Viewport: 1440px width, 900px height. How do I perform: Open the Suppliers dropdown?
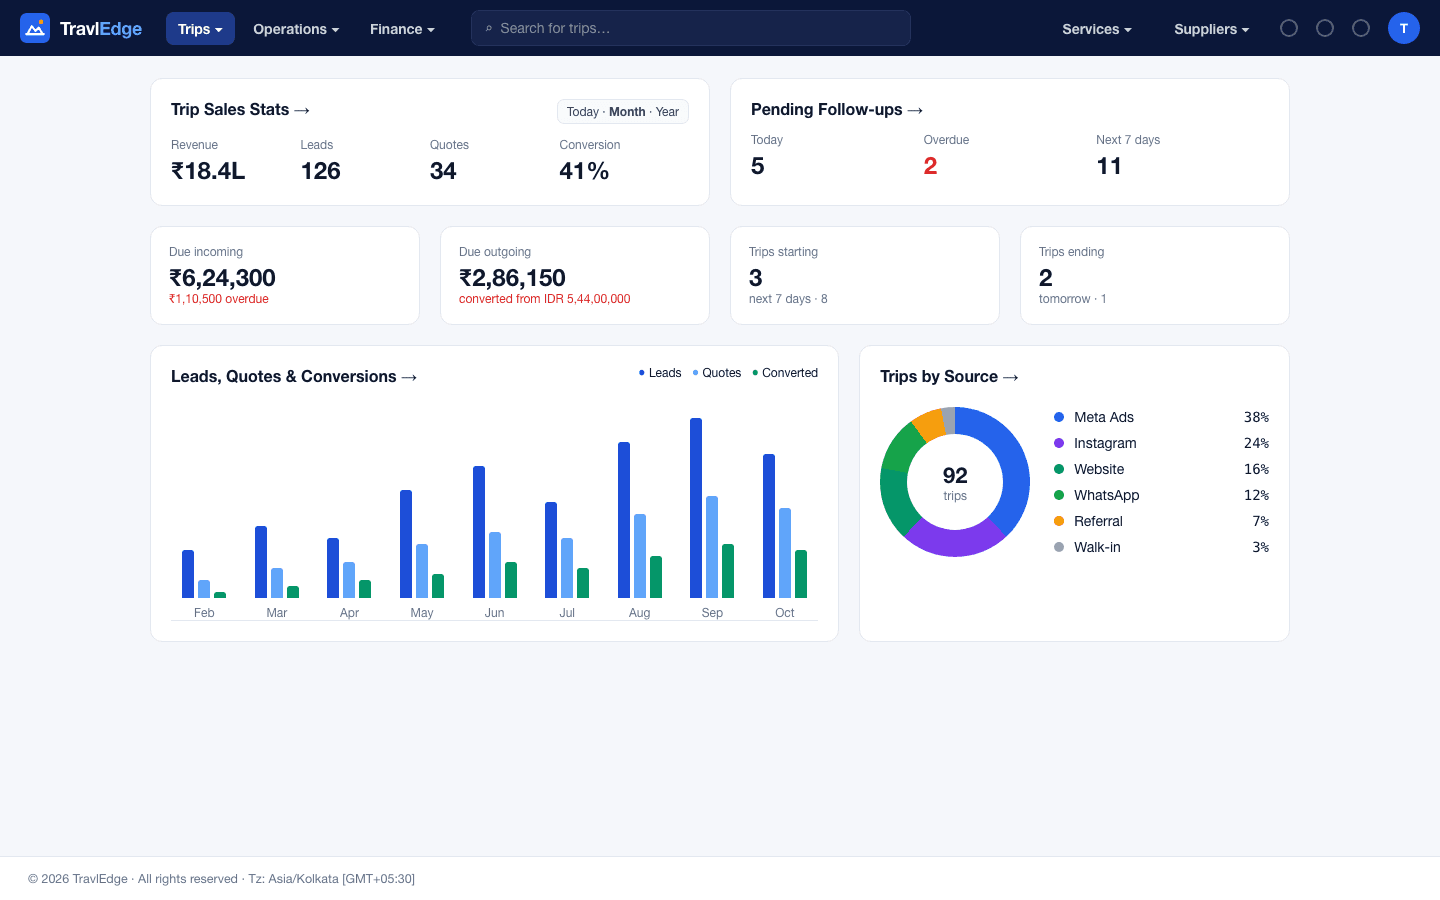(1211, 29)
